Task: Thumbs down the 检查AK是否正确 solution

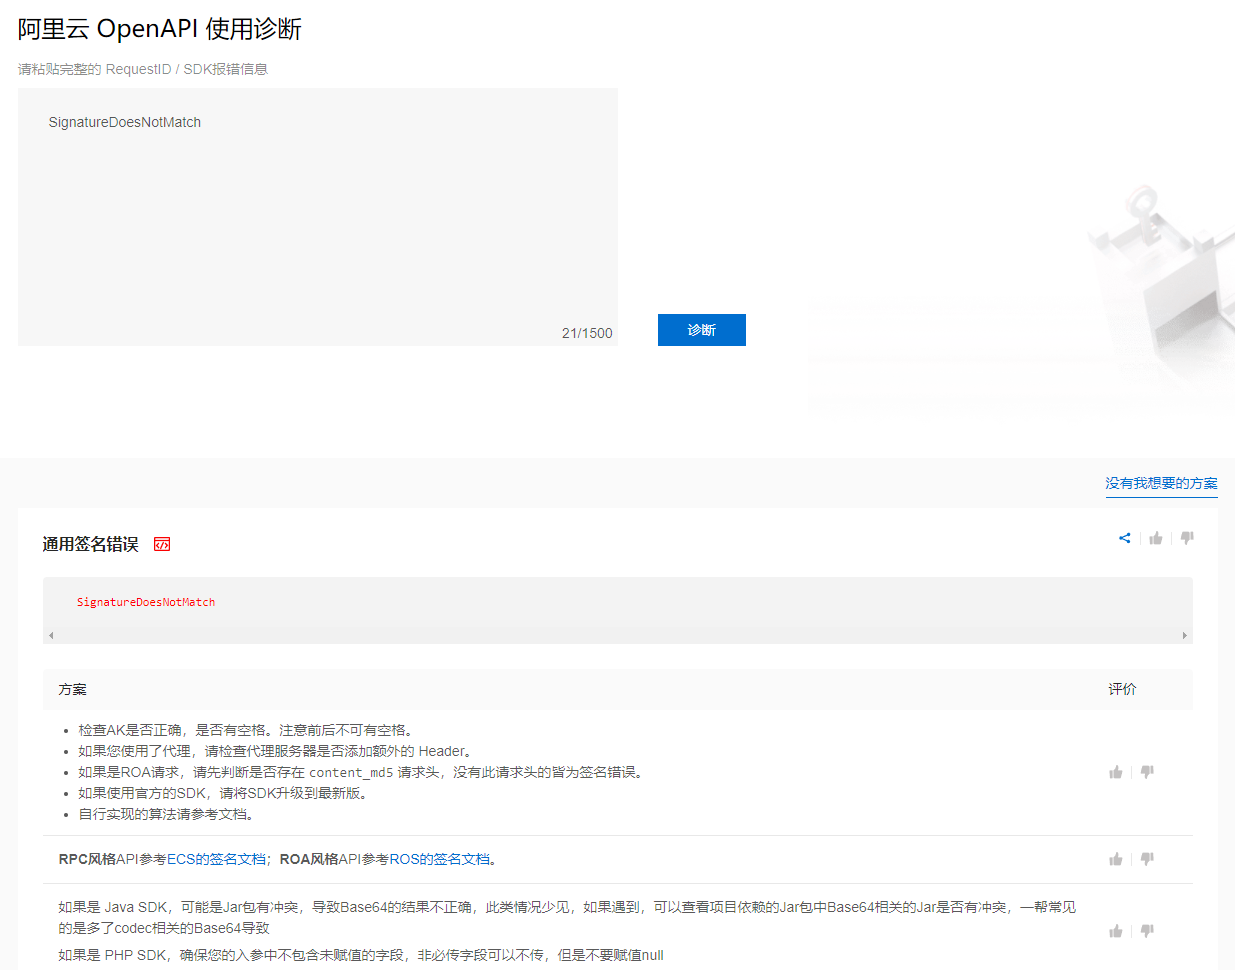Action: (x=1147, y=772)
